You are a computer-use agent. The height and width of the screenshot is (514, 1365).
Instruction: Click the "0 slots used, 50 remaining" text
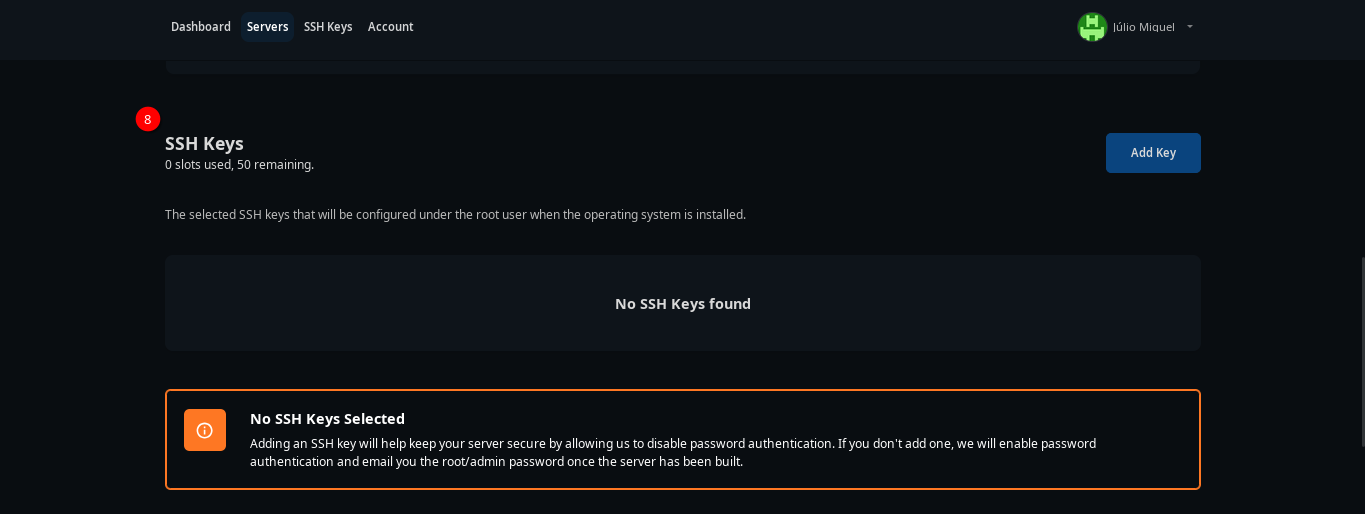[x=239, y=165]
